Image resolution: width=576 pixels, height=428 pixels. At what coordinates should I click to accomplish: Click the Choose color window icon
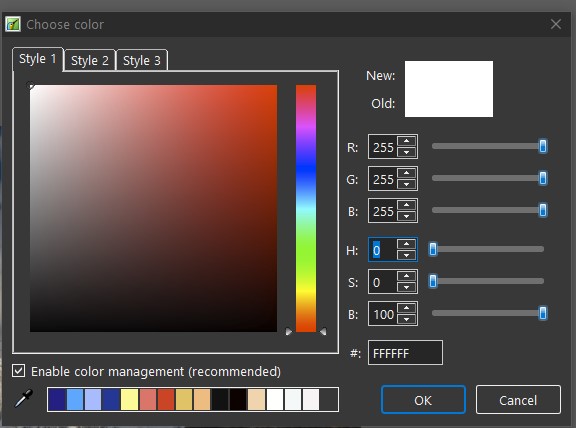[13, 24]
